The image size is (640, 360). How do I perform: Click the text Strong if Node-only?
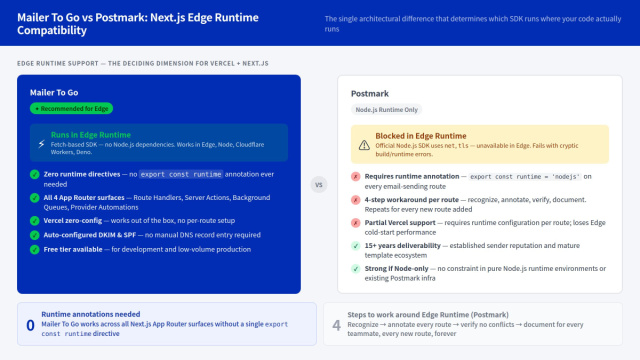(396, 269)
